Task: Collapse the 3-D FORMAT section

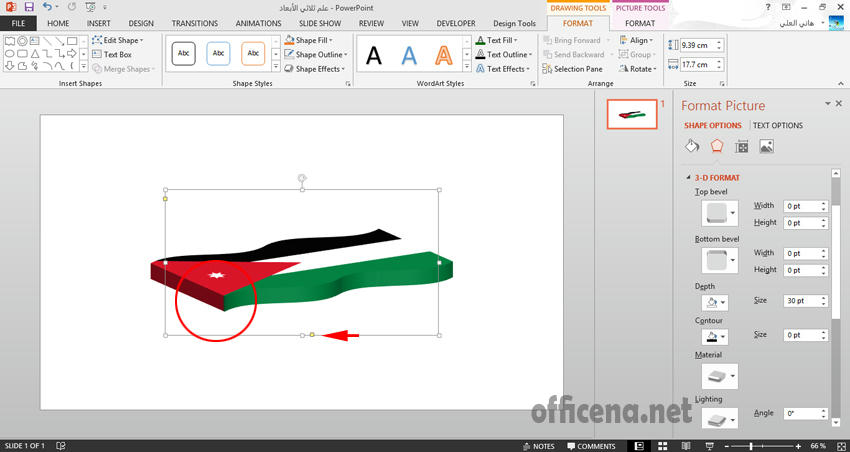Action: 689,178
